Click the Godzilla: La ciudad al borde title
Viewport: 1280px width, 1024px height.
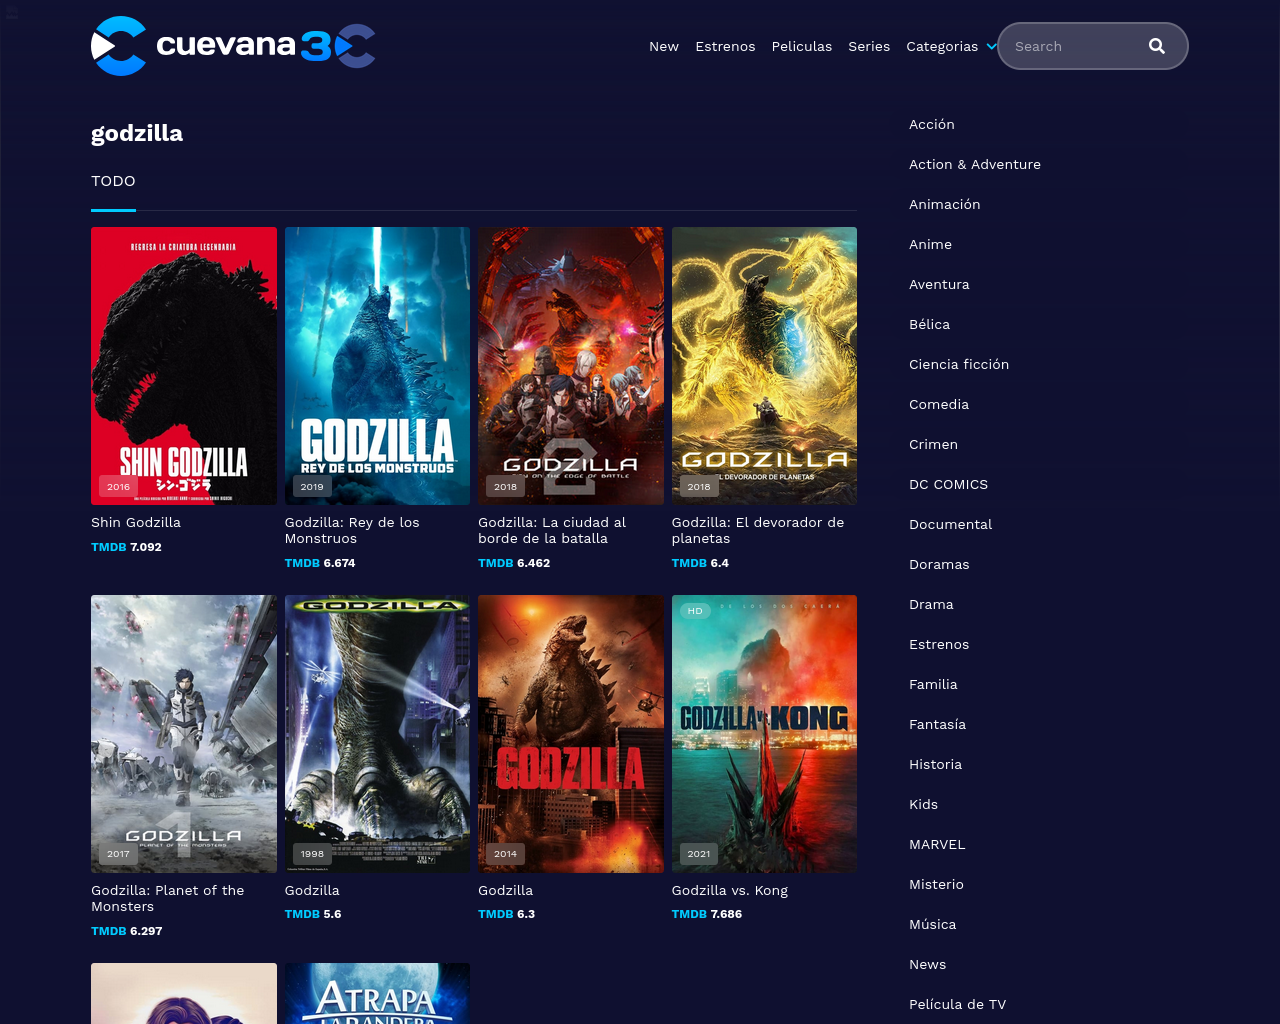pyautogui.click(x=552, y=530)
